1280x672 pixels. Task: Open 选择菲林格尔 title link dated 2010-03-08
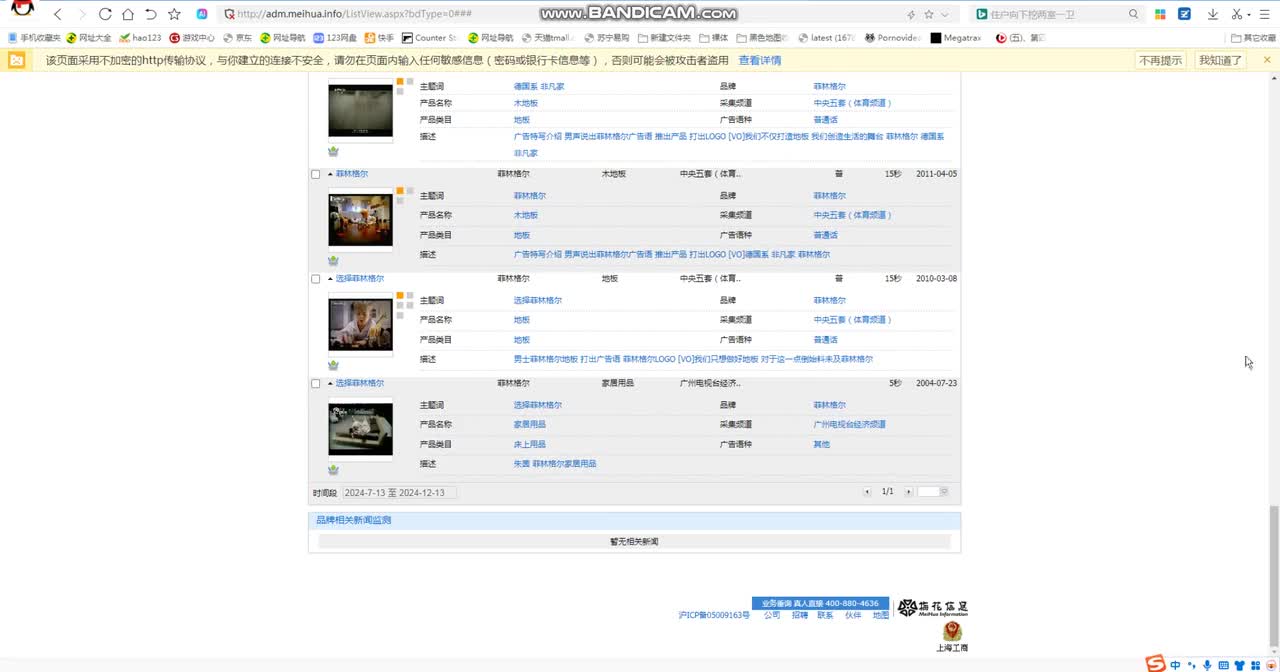coord(360,279)
